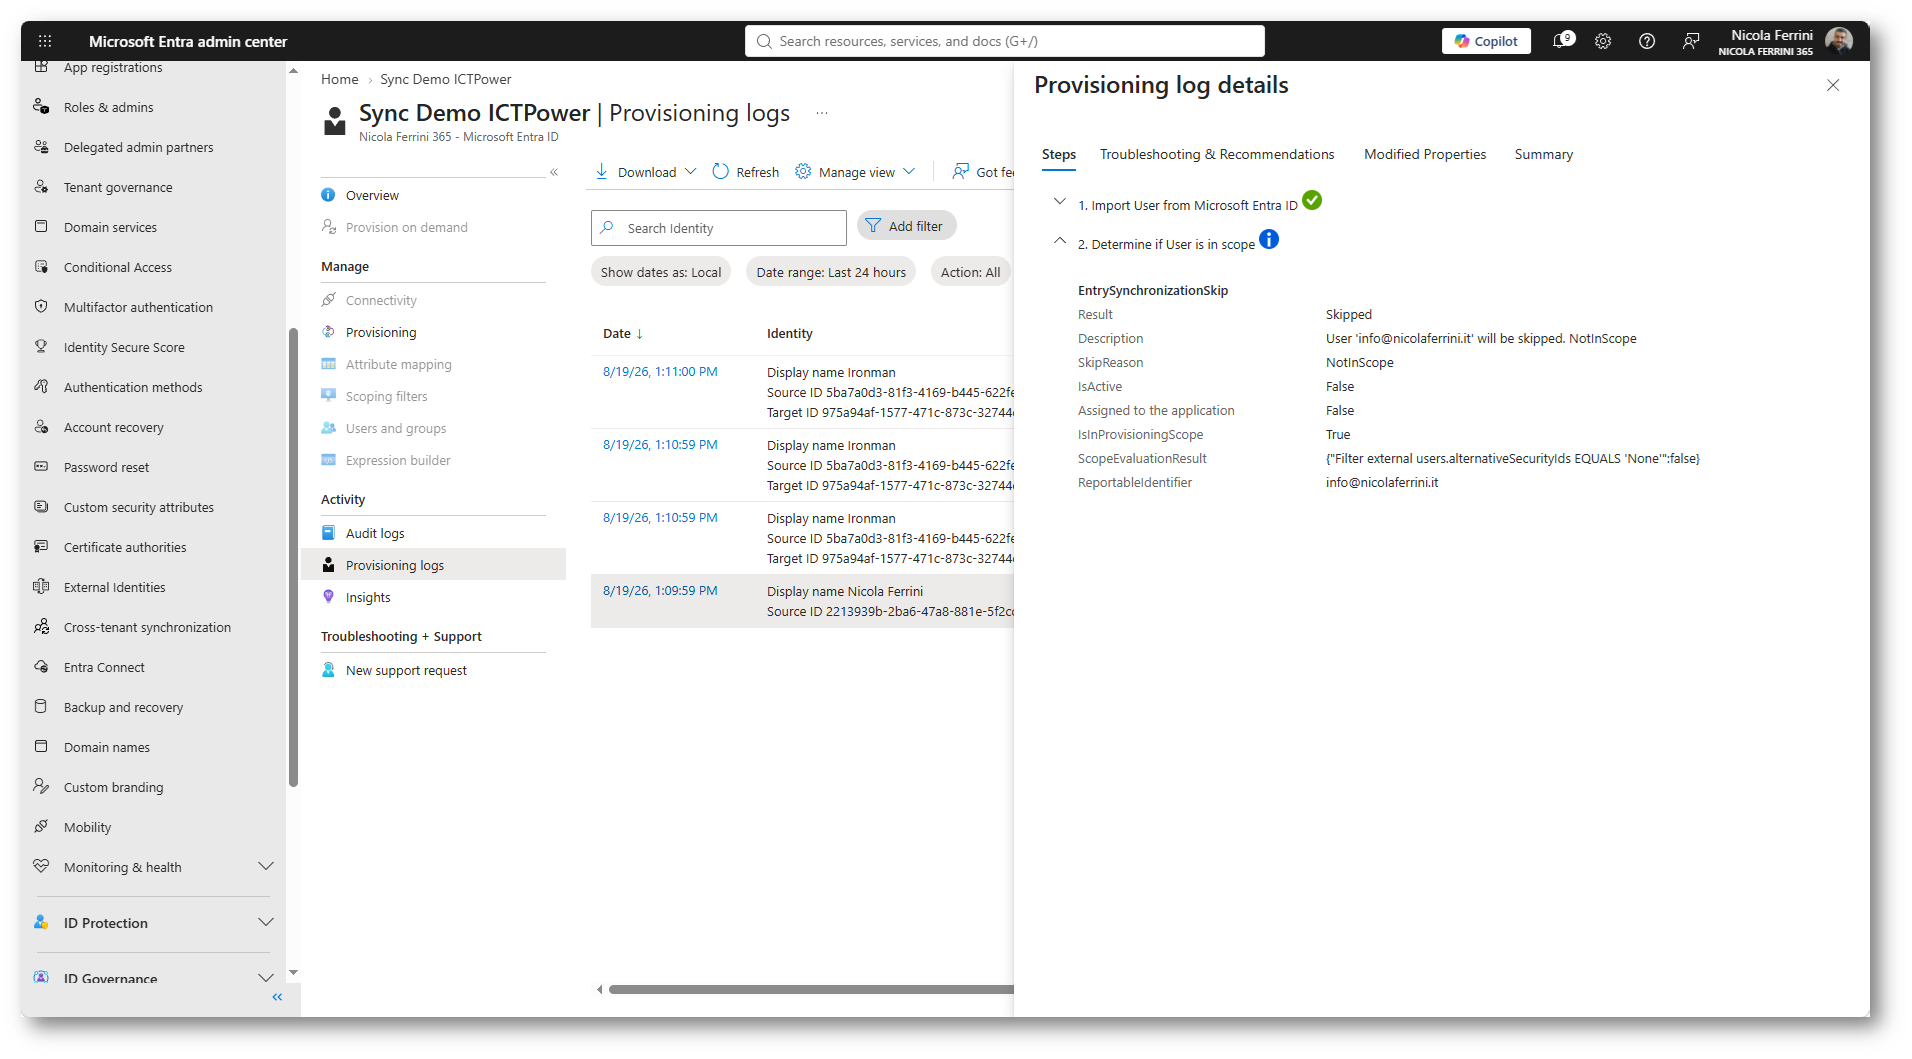Open Sync Demo ICTPower breadcrumb
The height and width of the screenshot is (1059, 1912).
[x=445, y=79]
